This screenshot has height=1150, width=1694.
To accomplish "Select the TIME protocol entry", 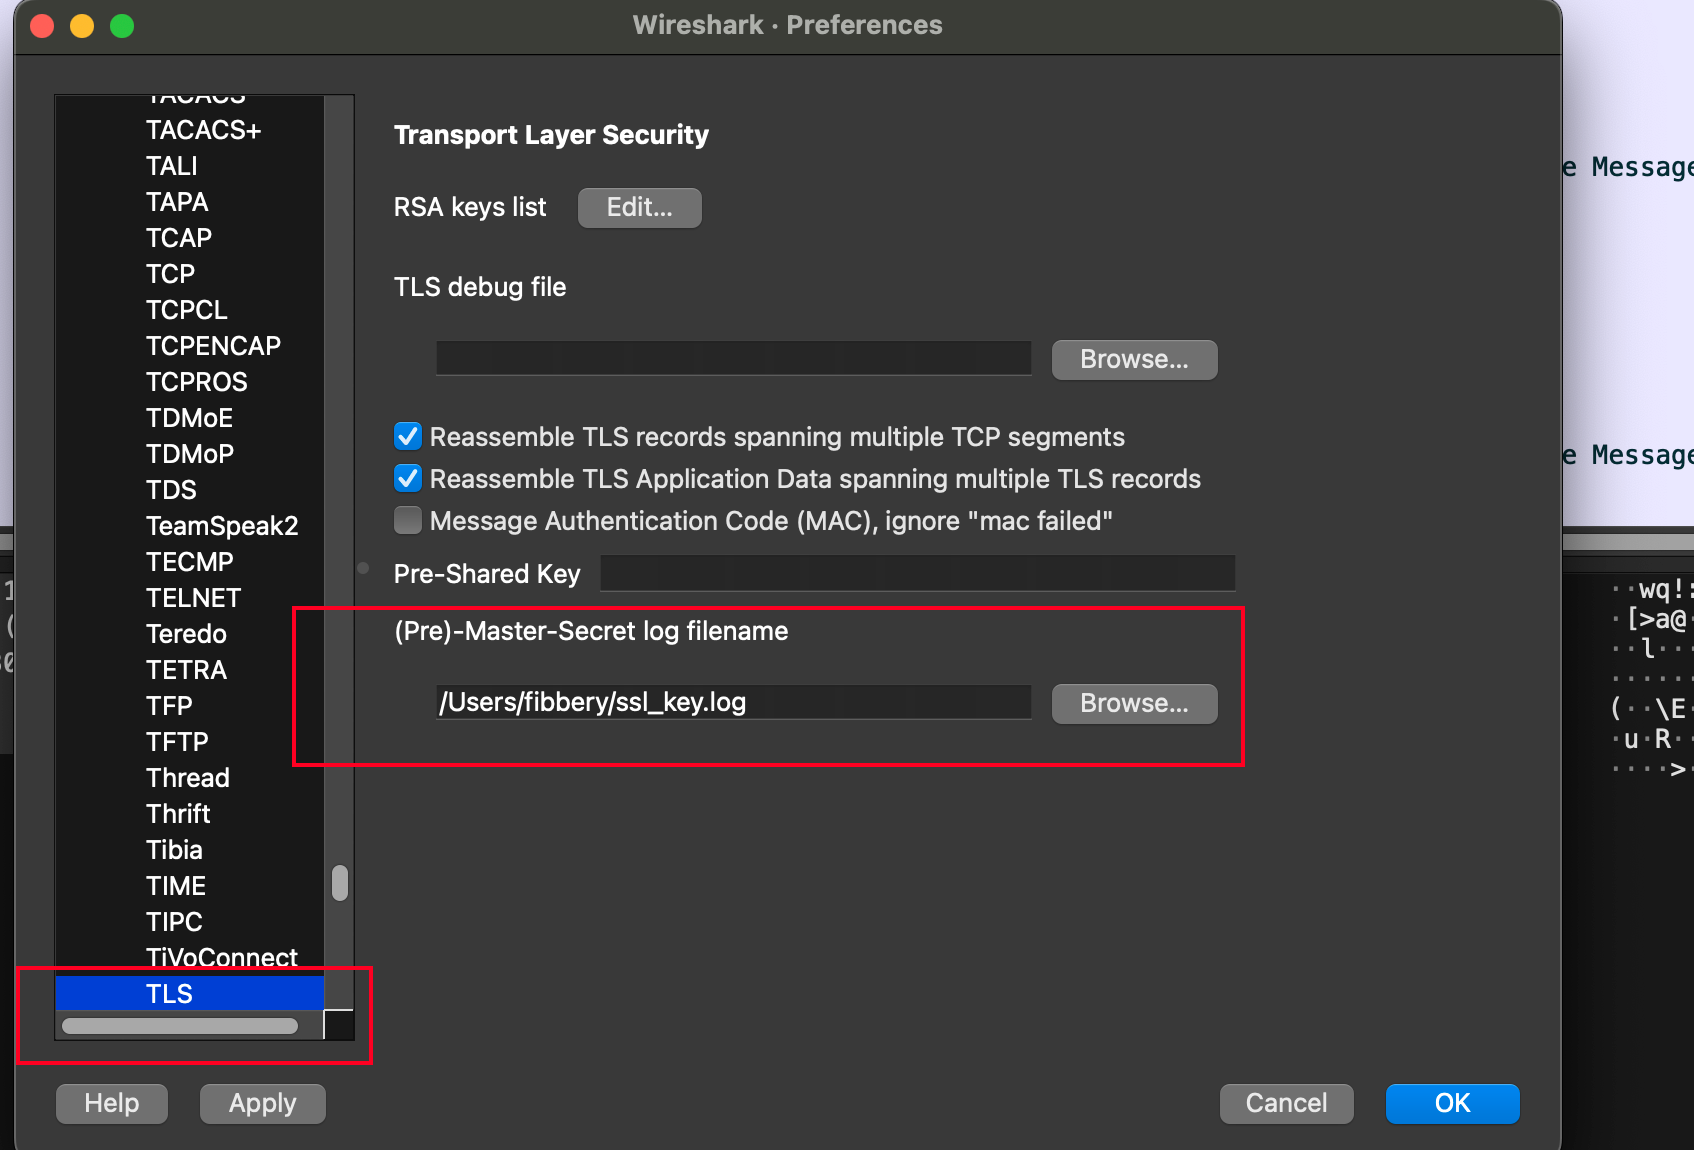I will (x=175, y=885).
